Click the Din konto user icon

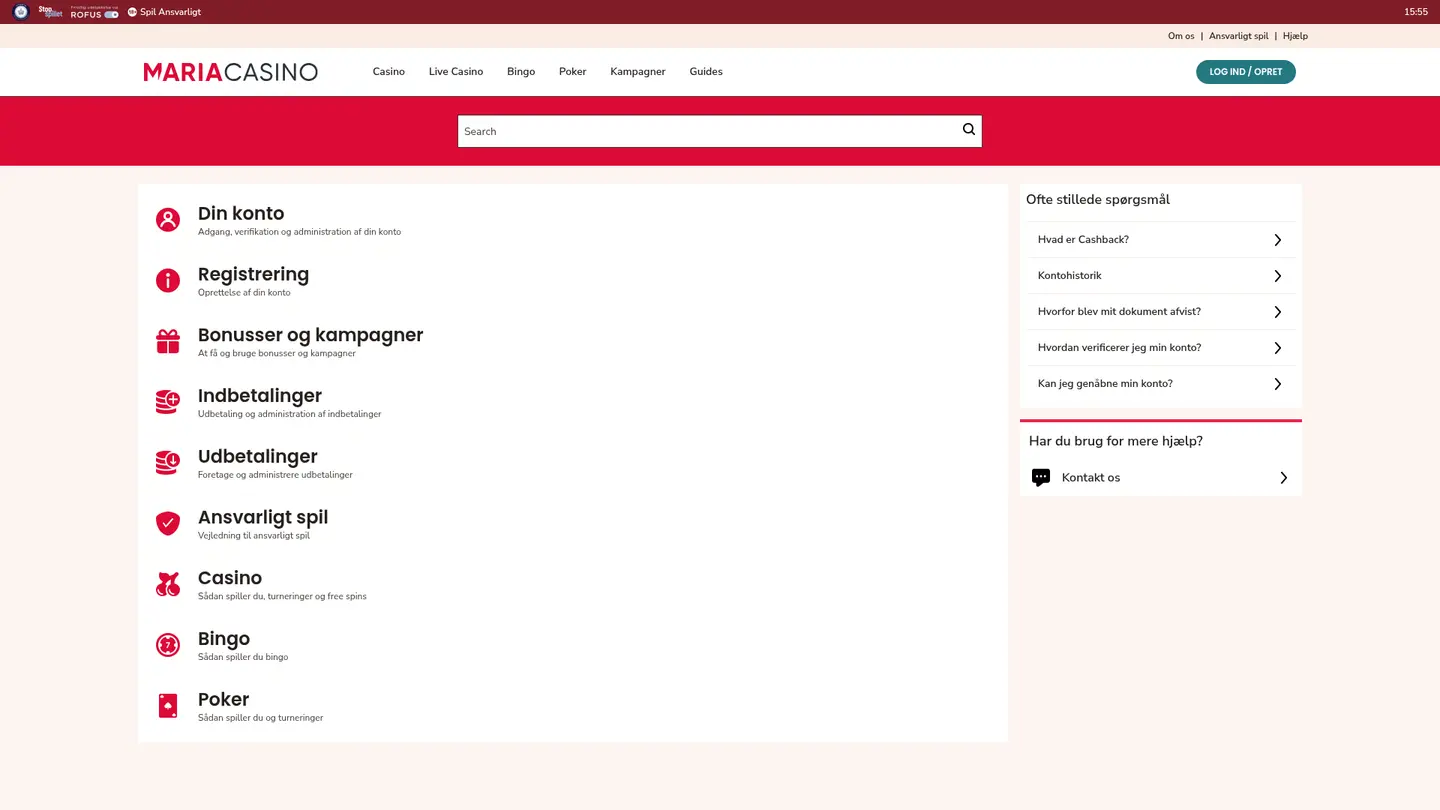[x=168, y=220]
